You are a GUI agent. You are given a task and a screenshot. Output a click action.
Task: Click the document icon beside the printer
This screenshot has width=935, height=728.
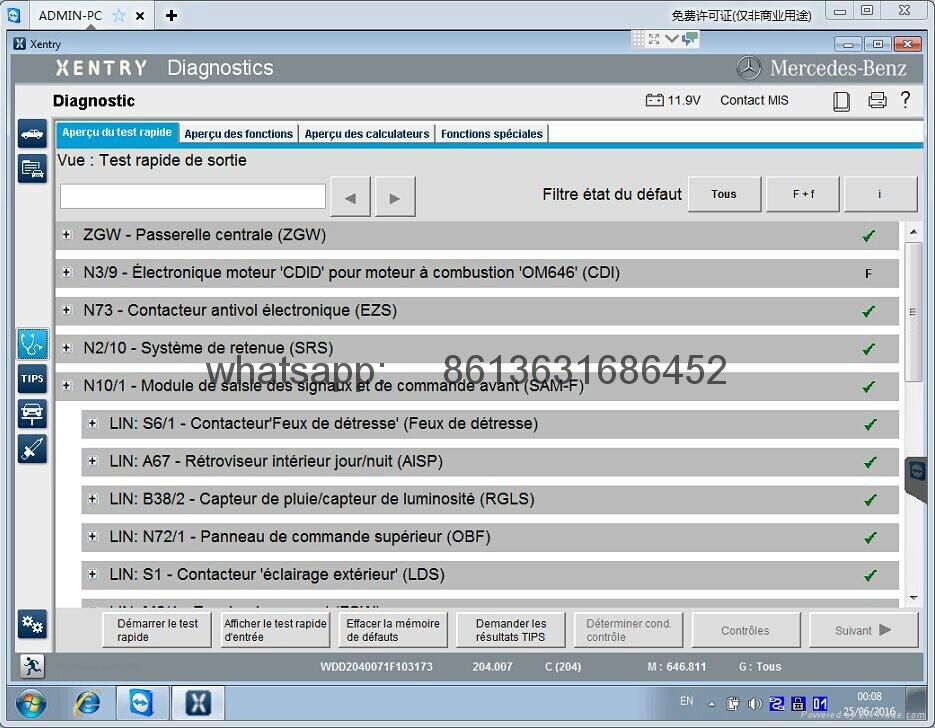coord(841,100)
